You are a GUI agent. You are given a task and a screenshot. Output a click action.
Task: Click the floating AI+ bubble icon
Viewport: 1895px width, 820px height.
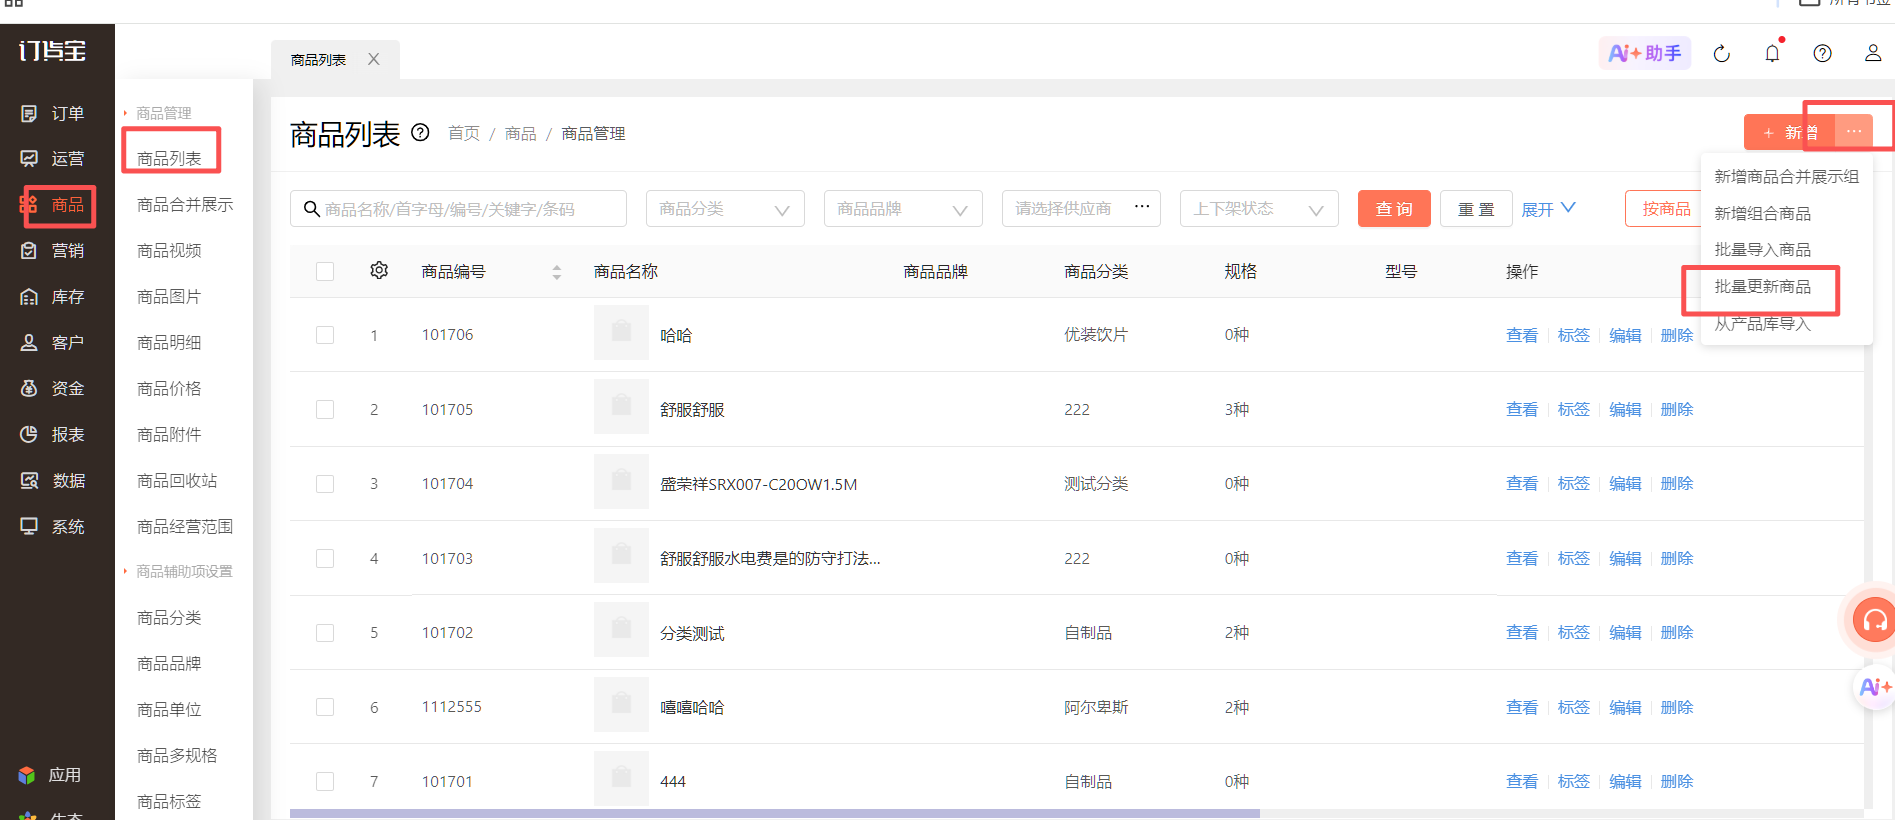pos(1874,687)
